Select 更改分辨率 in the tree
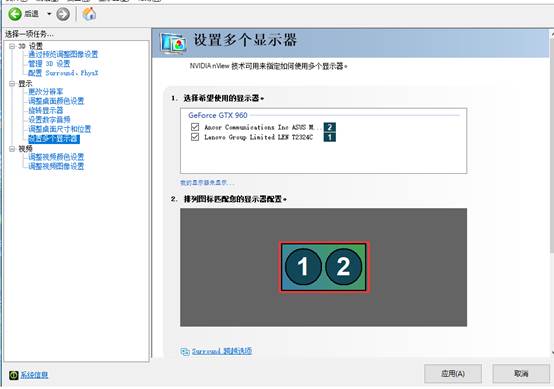This screenshot has width=554, height=389. [46, 92]
